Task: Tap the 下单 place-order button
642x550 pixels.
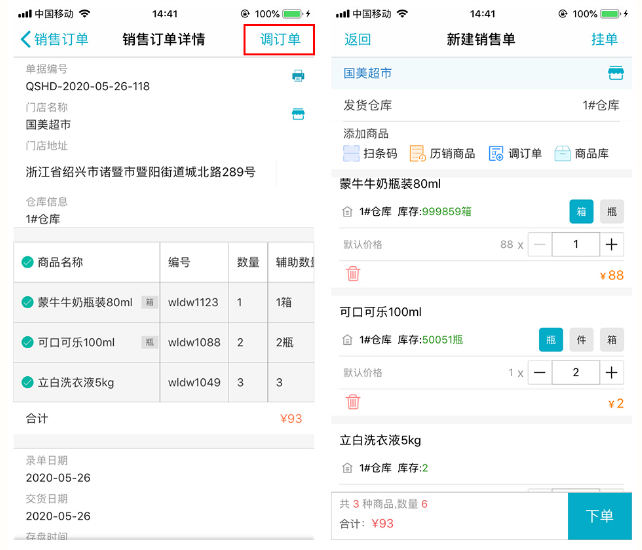Action: tap(600, 516)
